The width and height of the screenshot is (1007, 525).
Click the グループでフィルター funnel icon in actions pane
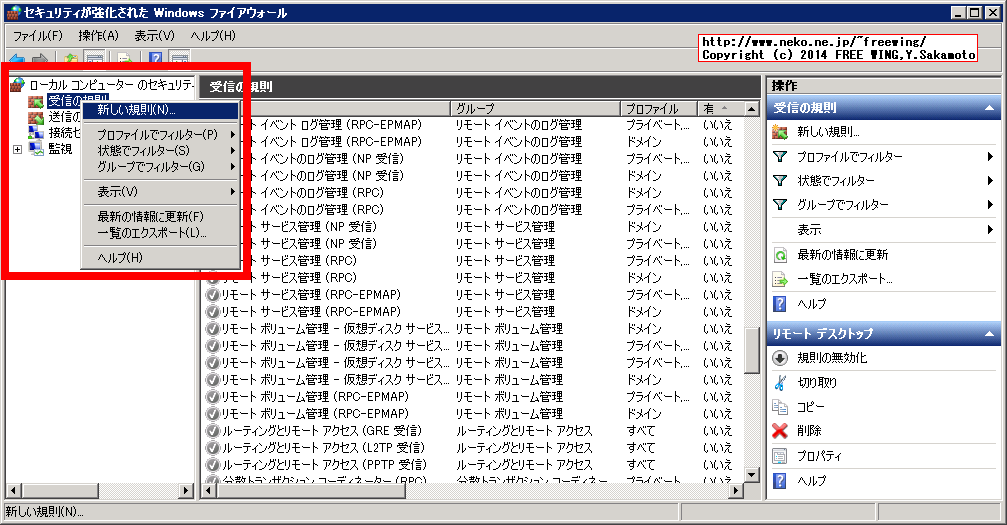(780, 204)
